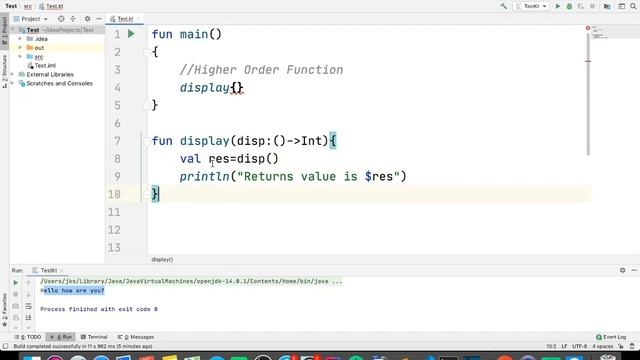Toggle soft-wrap in Run console
This screenshot has width=640, height=360.
(28, 306)
